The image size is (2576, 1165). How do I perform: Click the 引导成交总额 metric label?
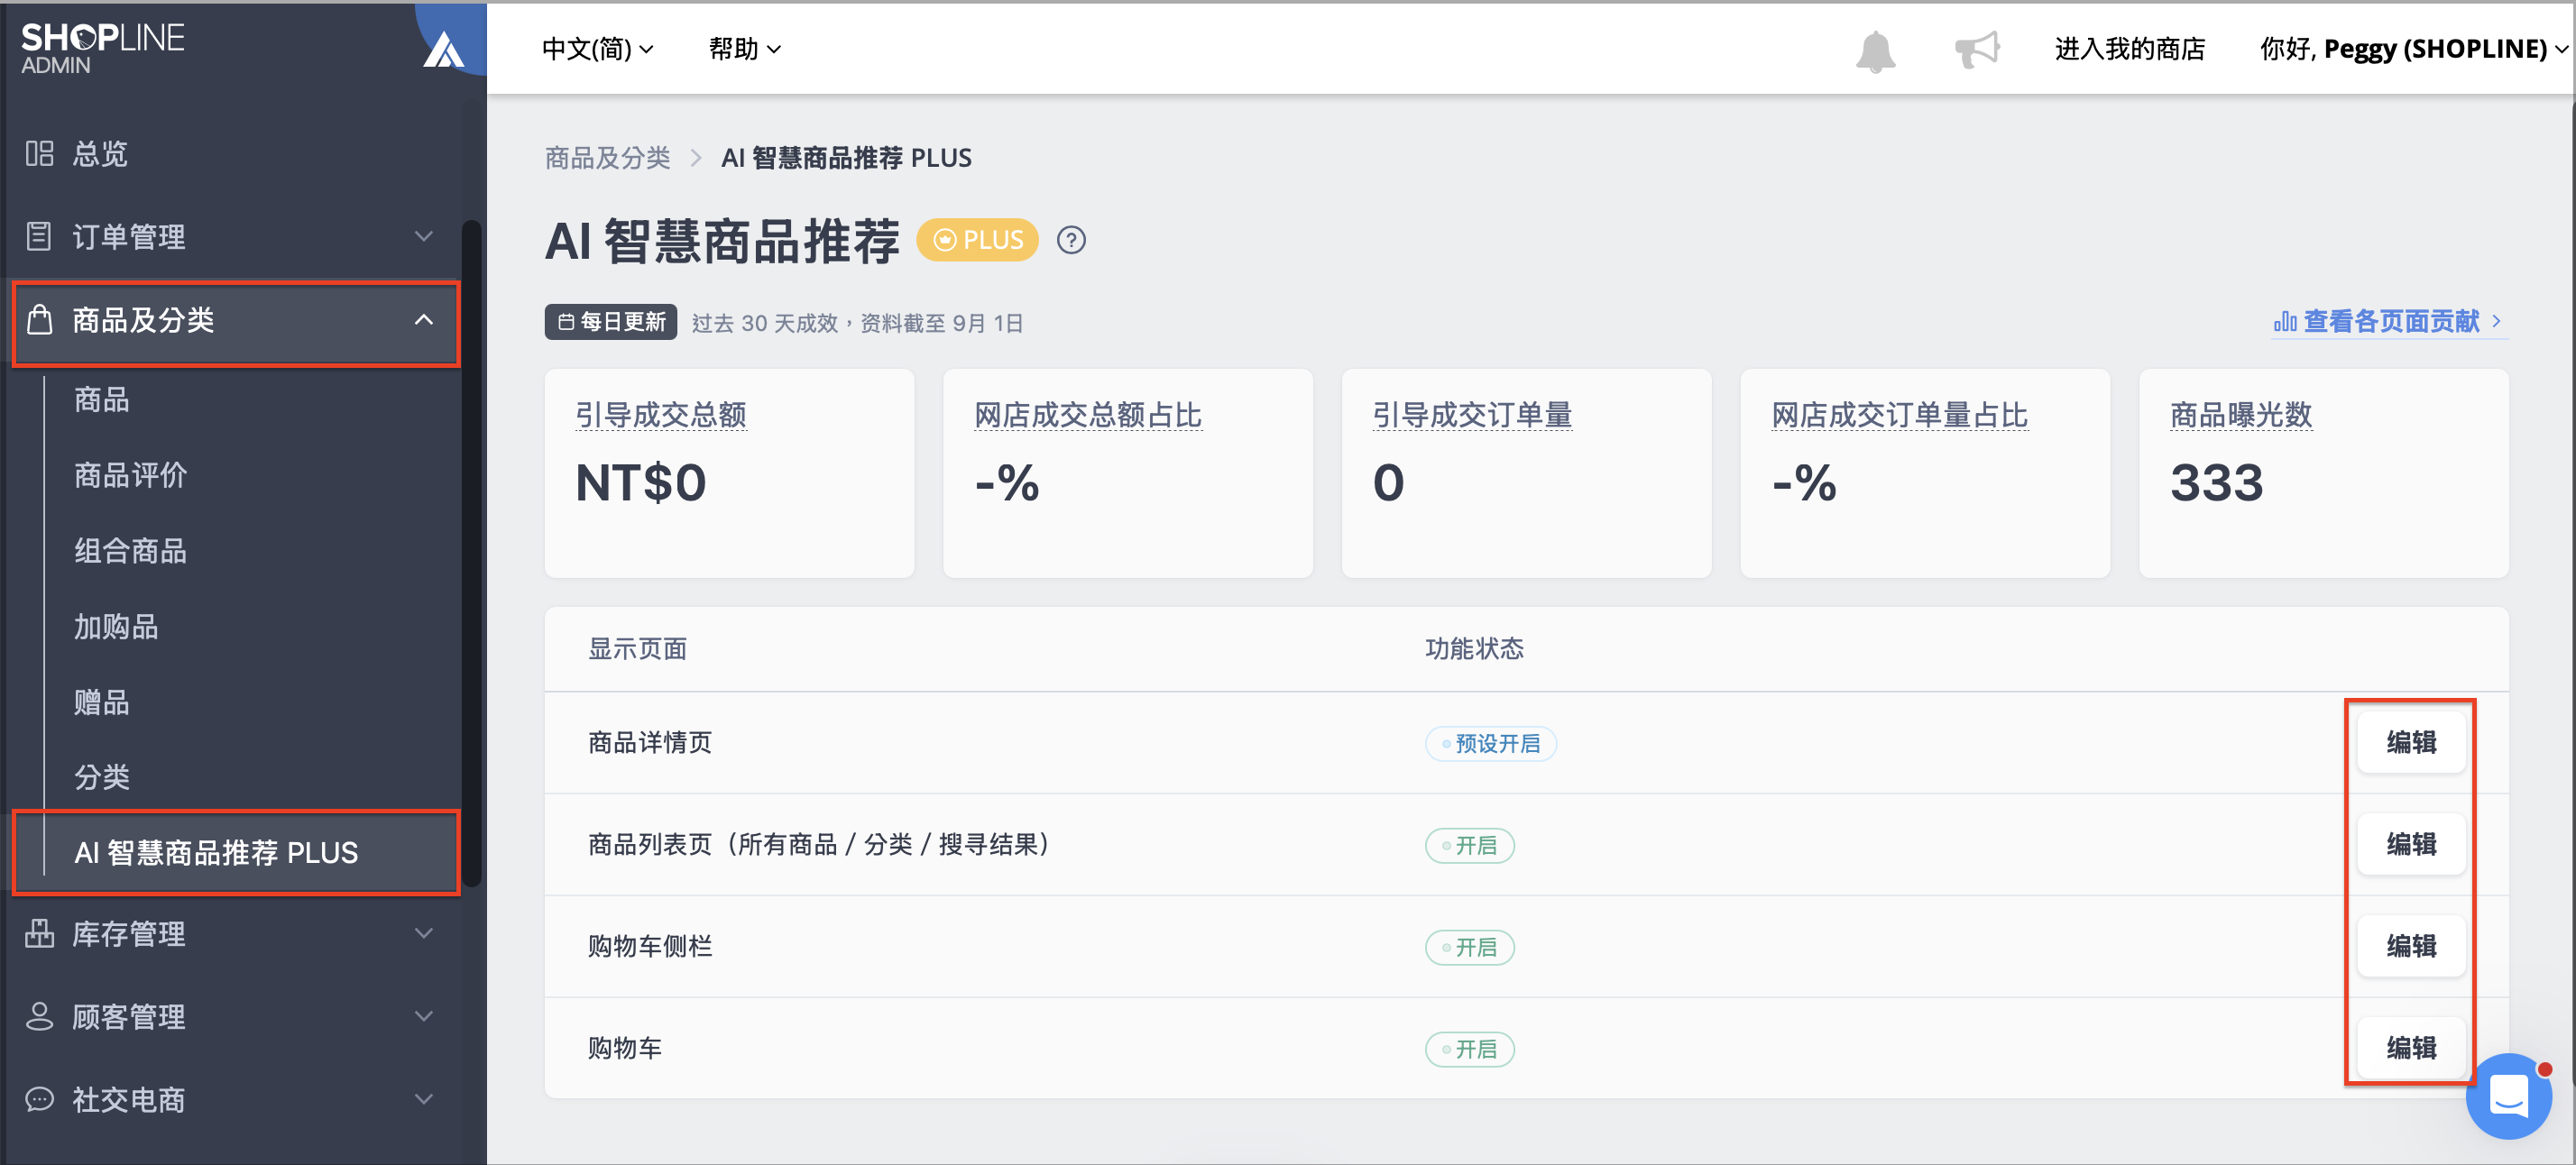point(661,415)
